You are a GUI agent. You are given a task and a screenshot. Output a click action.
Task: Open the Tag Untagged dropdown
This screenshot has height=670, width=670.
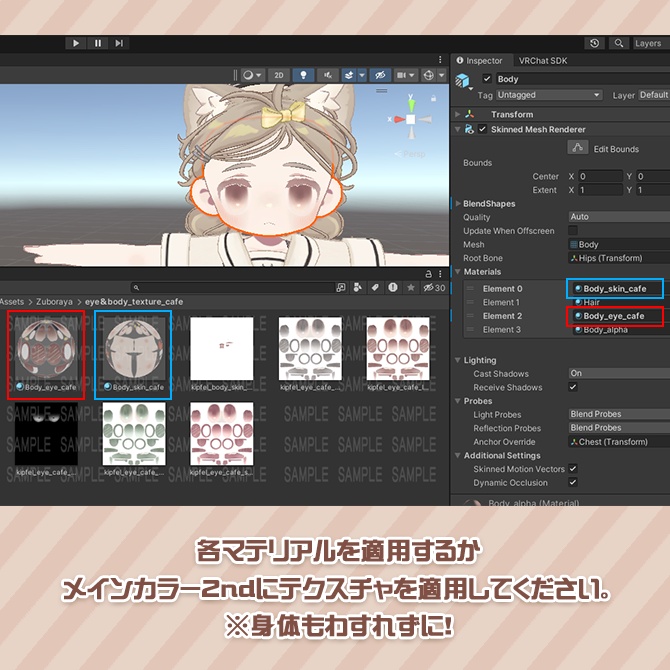tap(549, 95)
